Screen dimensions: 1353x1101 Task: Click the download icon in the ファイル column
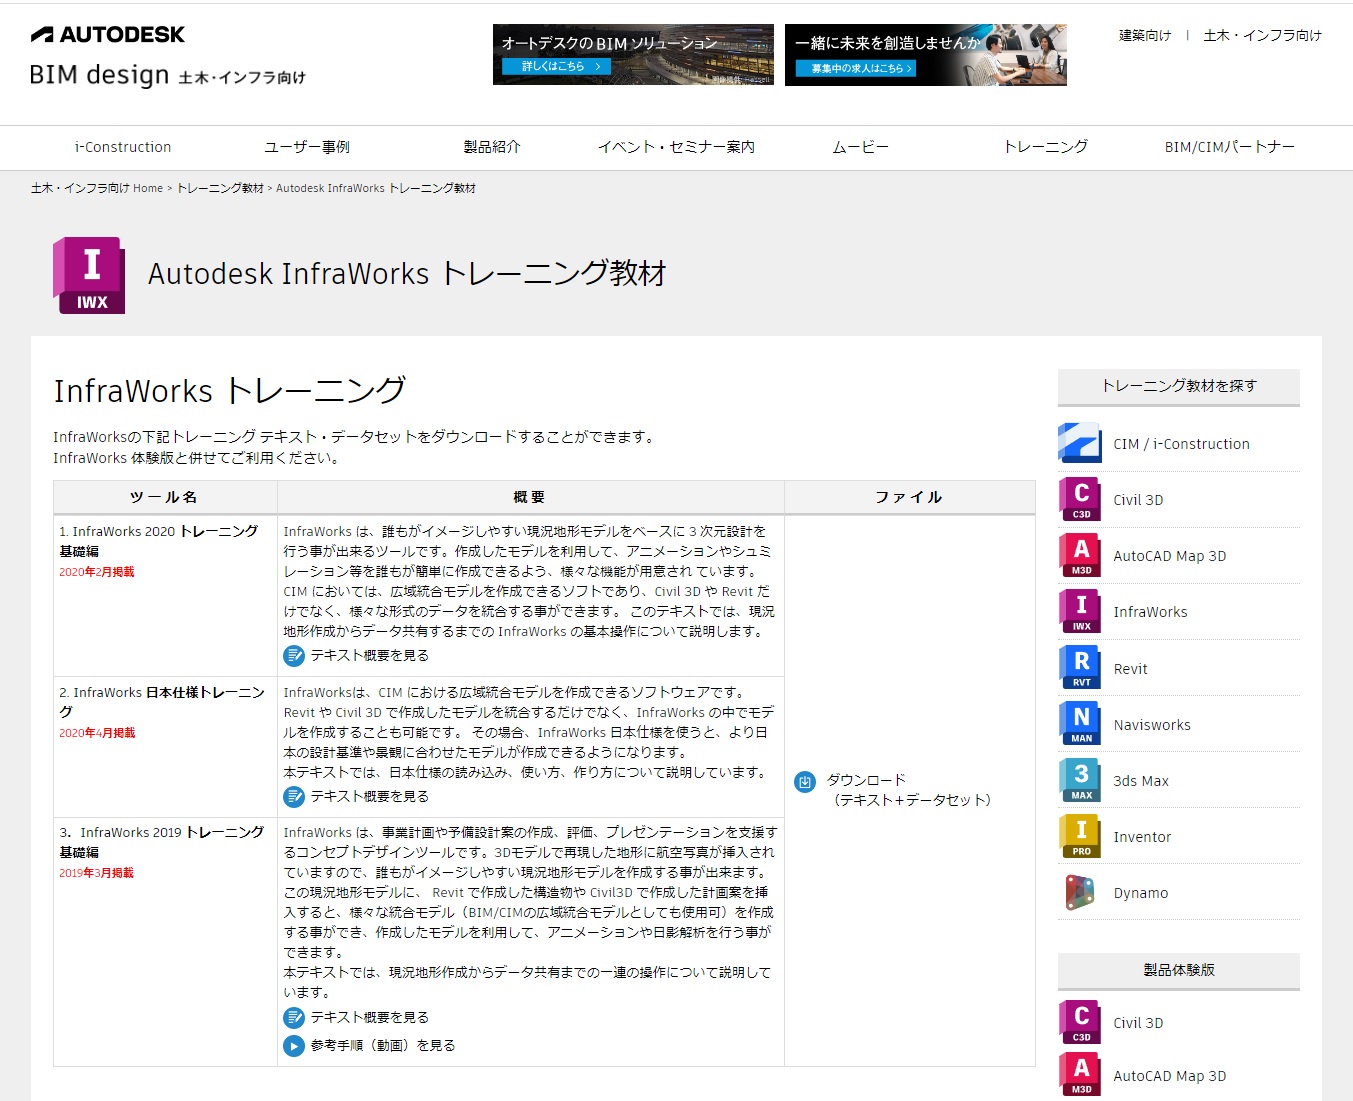805,782
